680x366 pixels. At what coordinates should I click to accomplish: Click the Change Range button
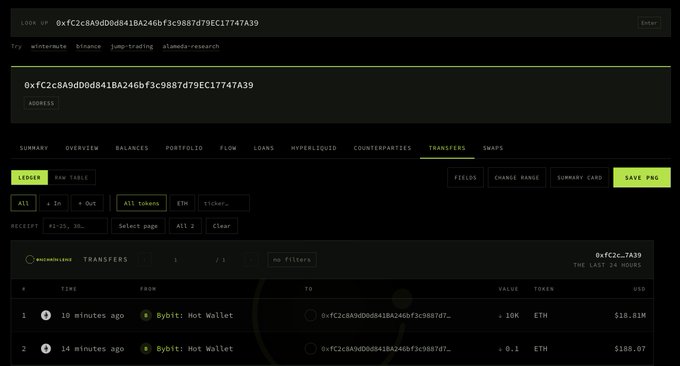[517, 178]
